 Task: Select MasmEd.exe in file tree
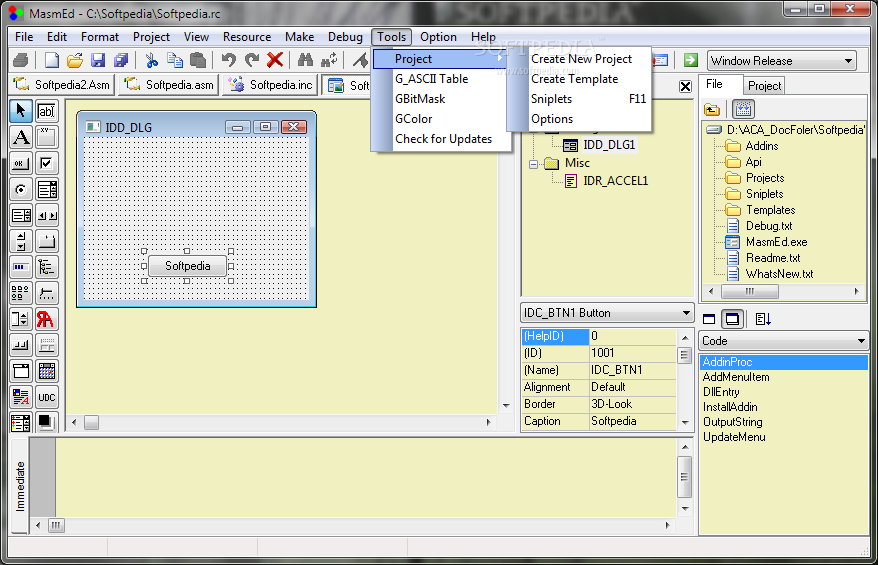776,242
